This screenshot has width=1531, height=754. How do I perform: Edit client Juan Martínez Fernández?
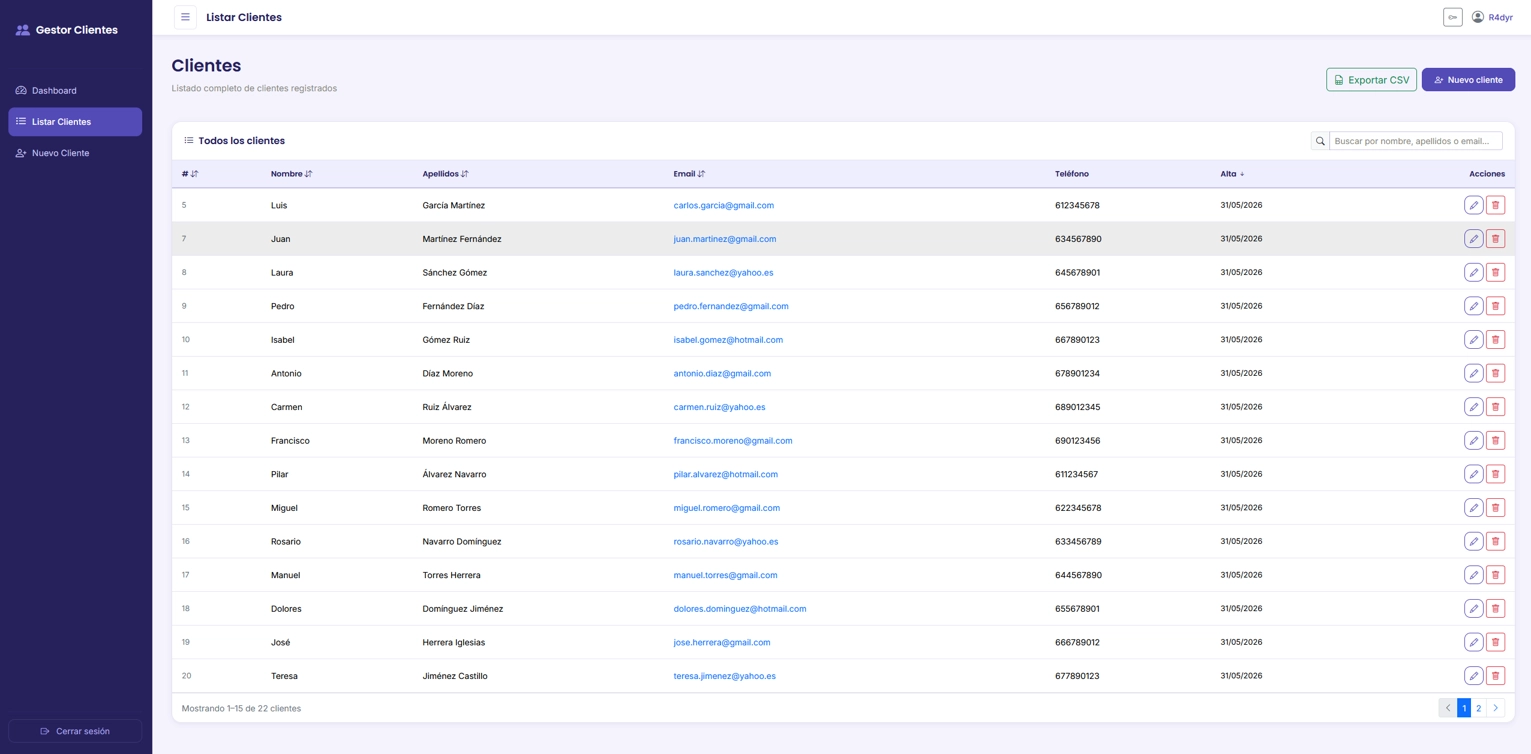pyautogui.click(x=1474, y=239)
